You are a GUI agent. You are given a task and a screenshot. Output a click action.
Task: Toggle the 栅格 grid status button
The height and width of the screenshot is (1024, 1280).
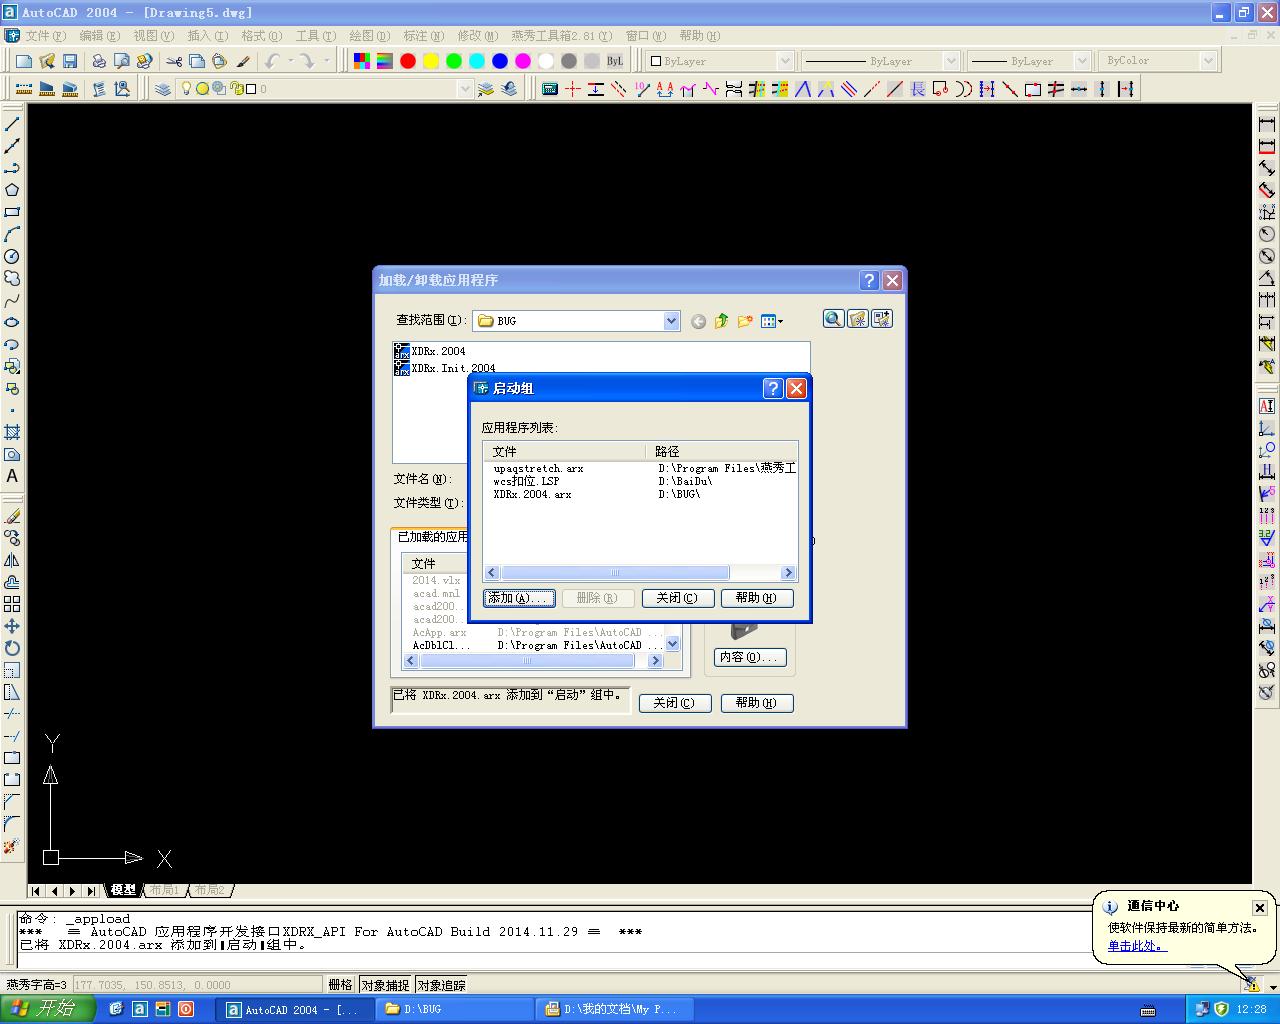(340, 985)
